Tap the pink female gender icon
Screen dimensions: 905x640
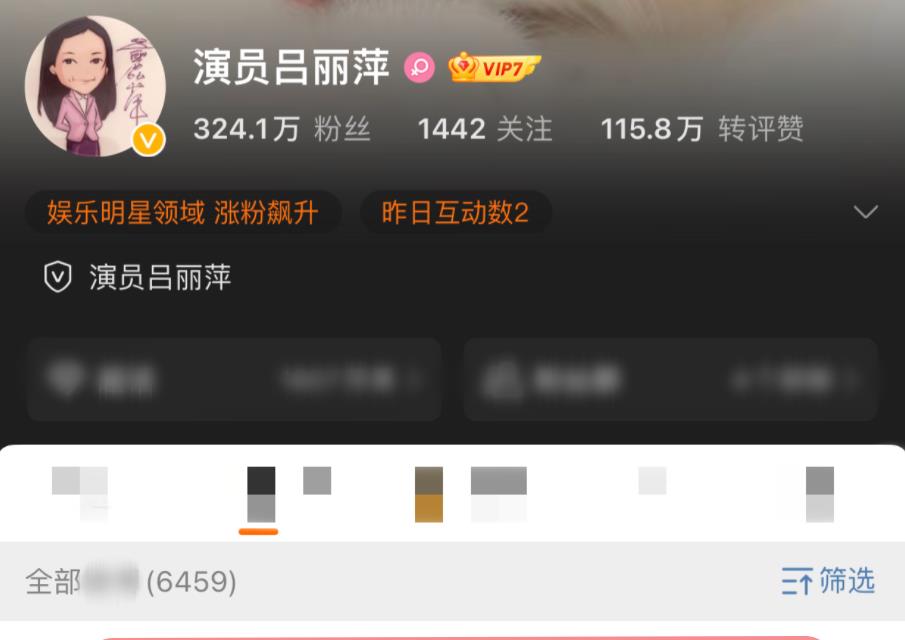419,68
